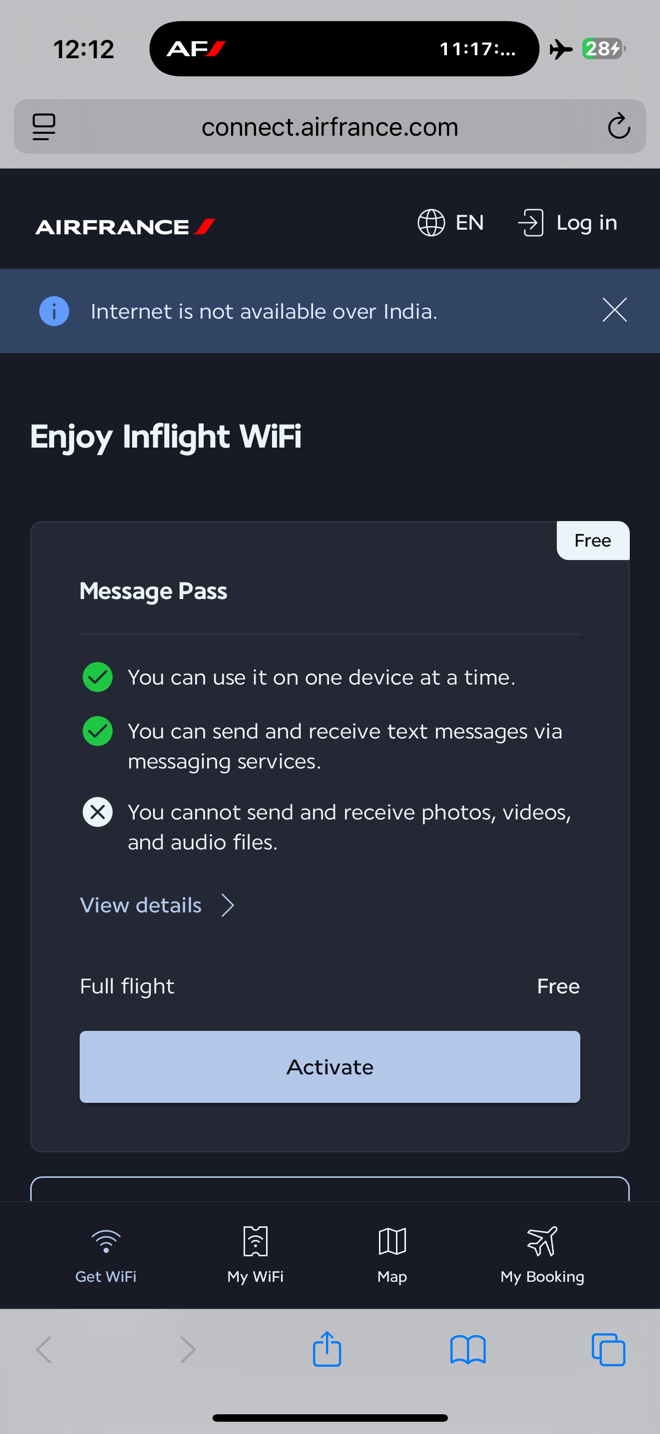This screenshot has height=1434, width=660.
Task: Expand View details chevron arrow
Action: pos(228,905)
